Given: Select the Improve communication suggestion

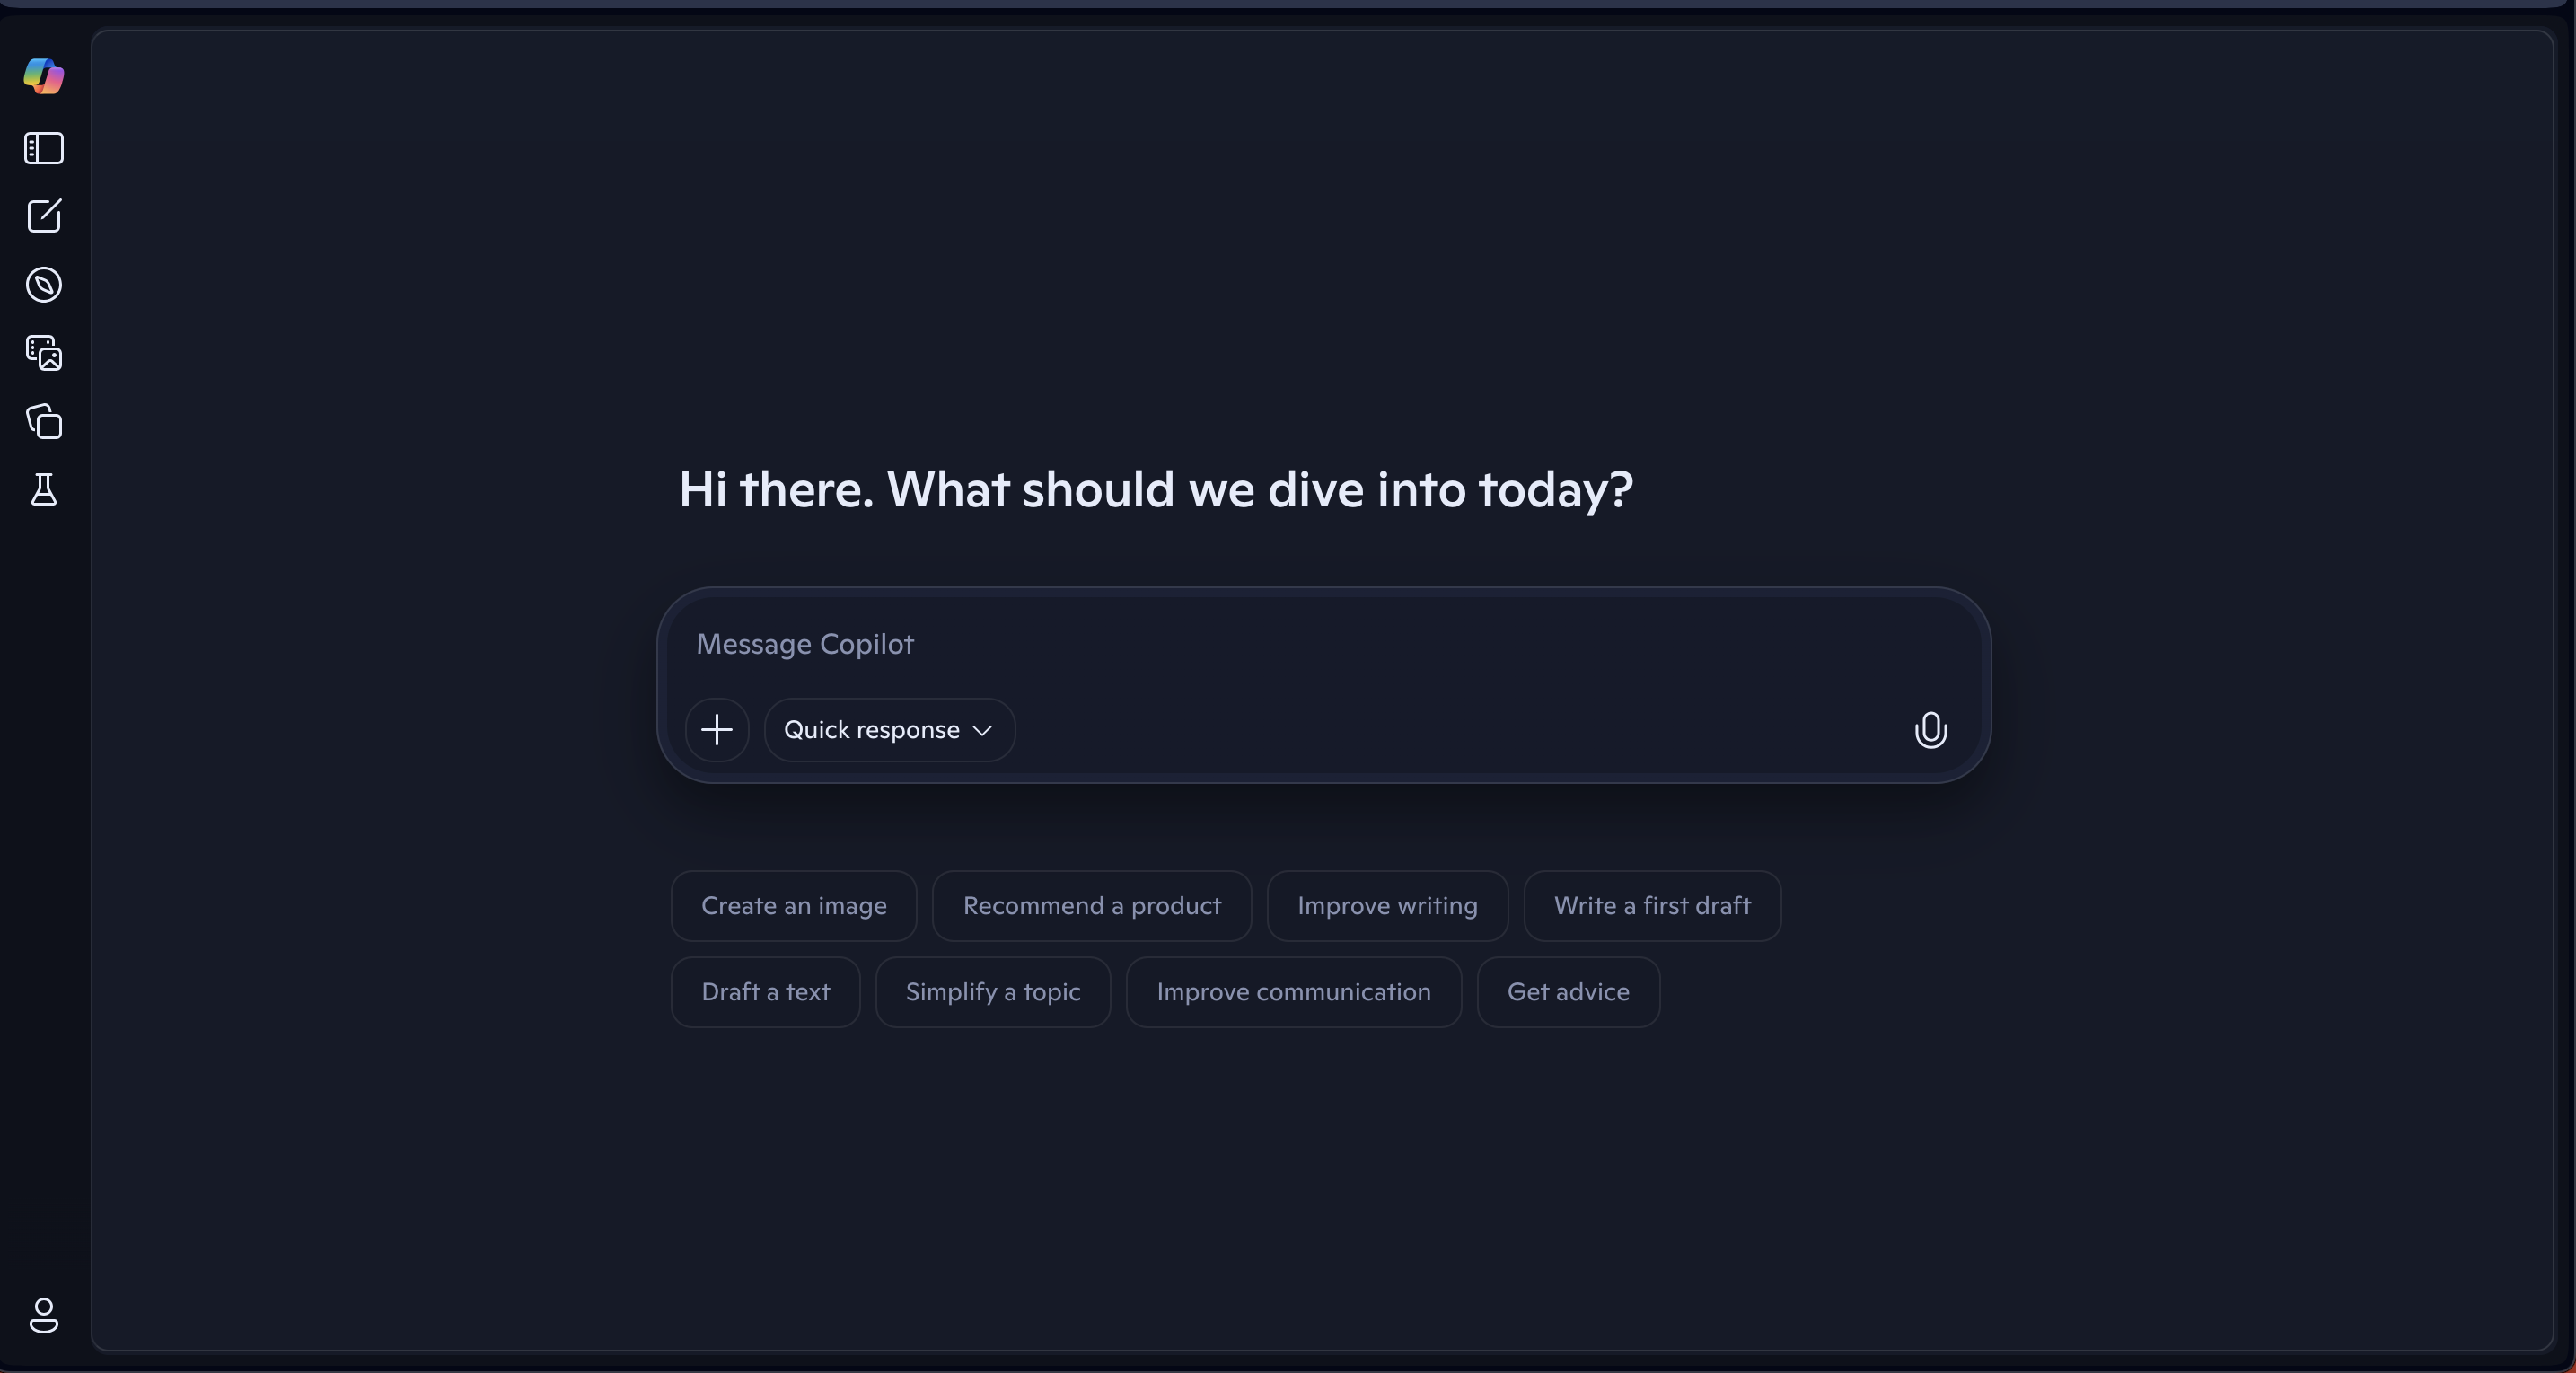Looking at the screenshot, I should point(1293,992).
